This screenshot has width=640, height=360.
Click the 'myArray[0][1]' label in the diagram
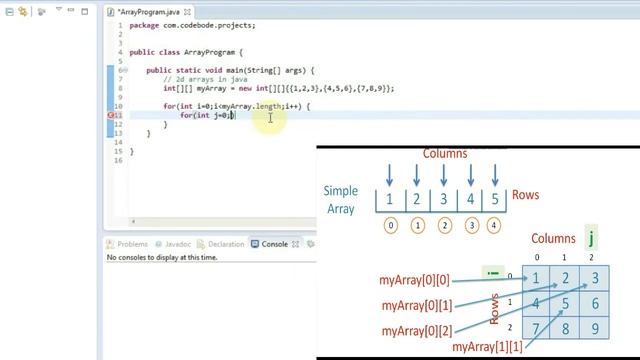[417, 306]
